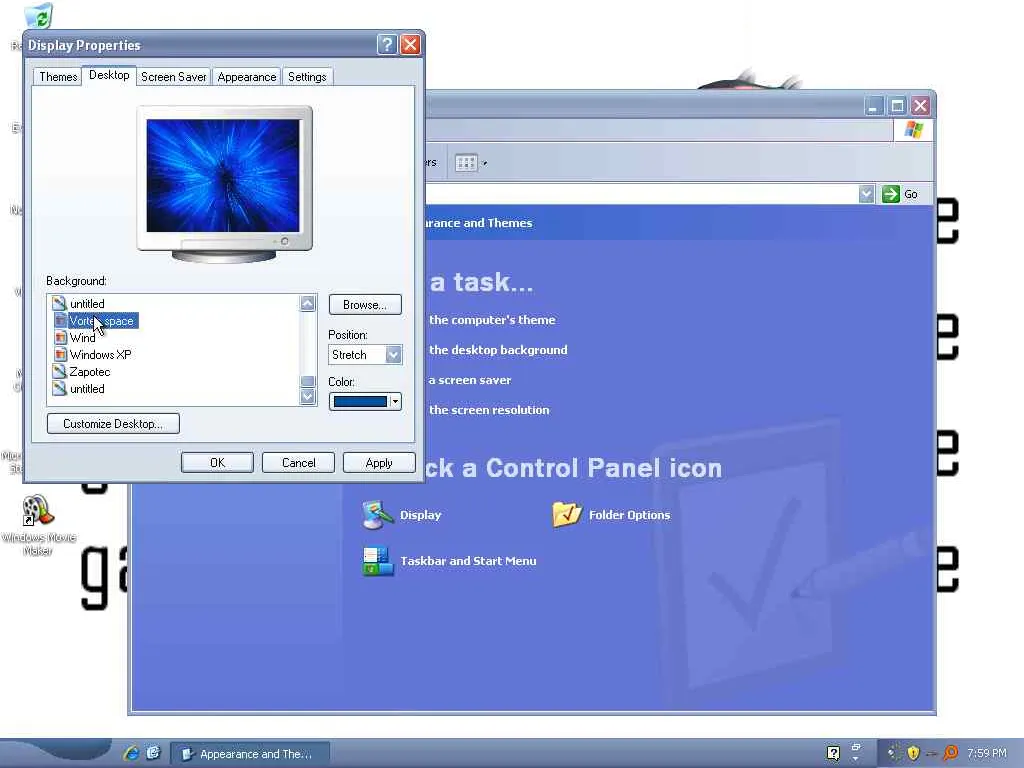The image size is (1024, 768).
Task: Apply the selected background
Action: point(379,463)
